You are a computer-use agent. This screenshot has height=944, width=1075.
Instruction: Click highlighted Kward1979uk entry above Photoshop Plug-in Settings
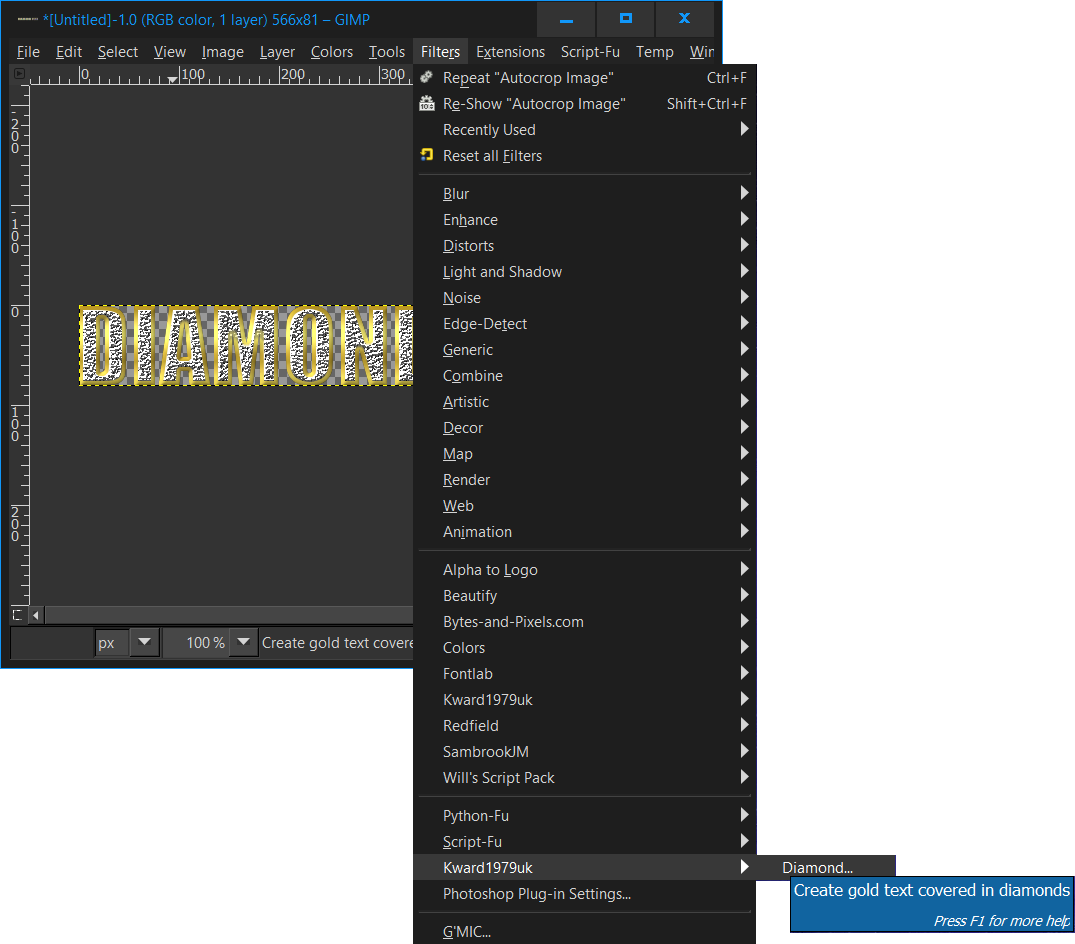point(584,868)
